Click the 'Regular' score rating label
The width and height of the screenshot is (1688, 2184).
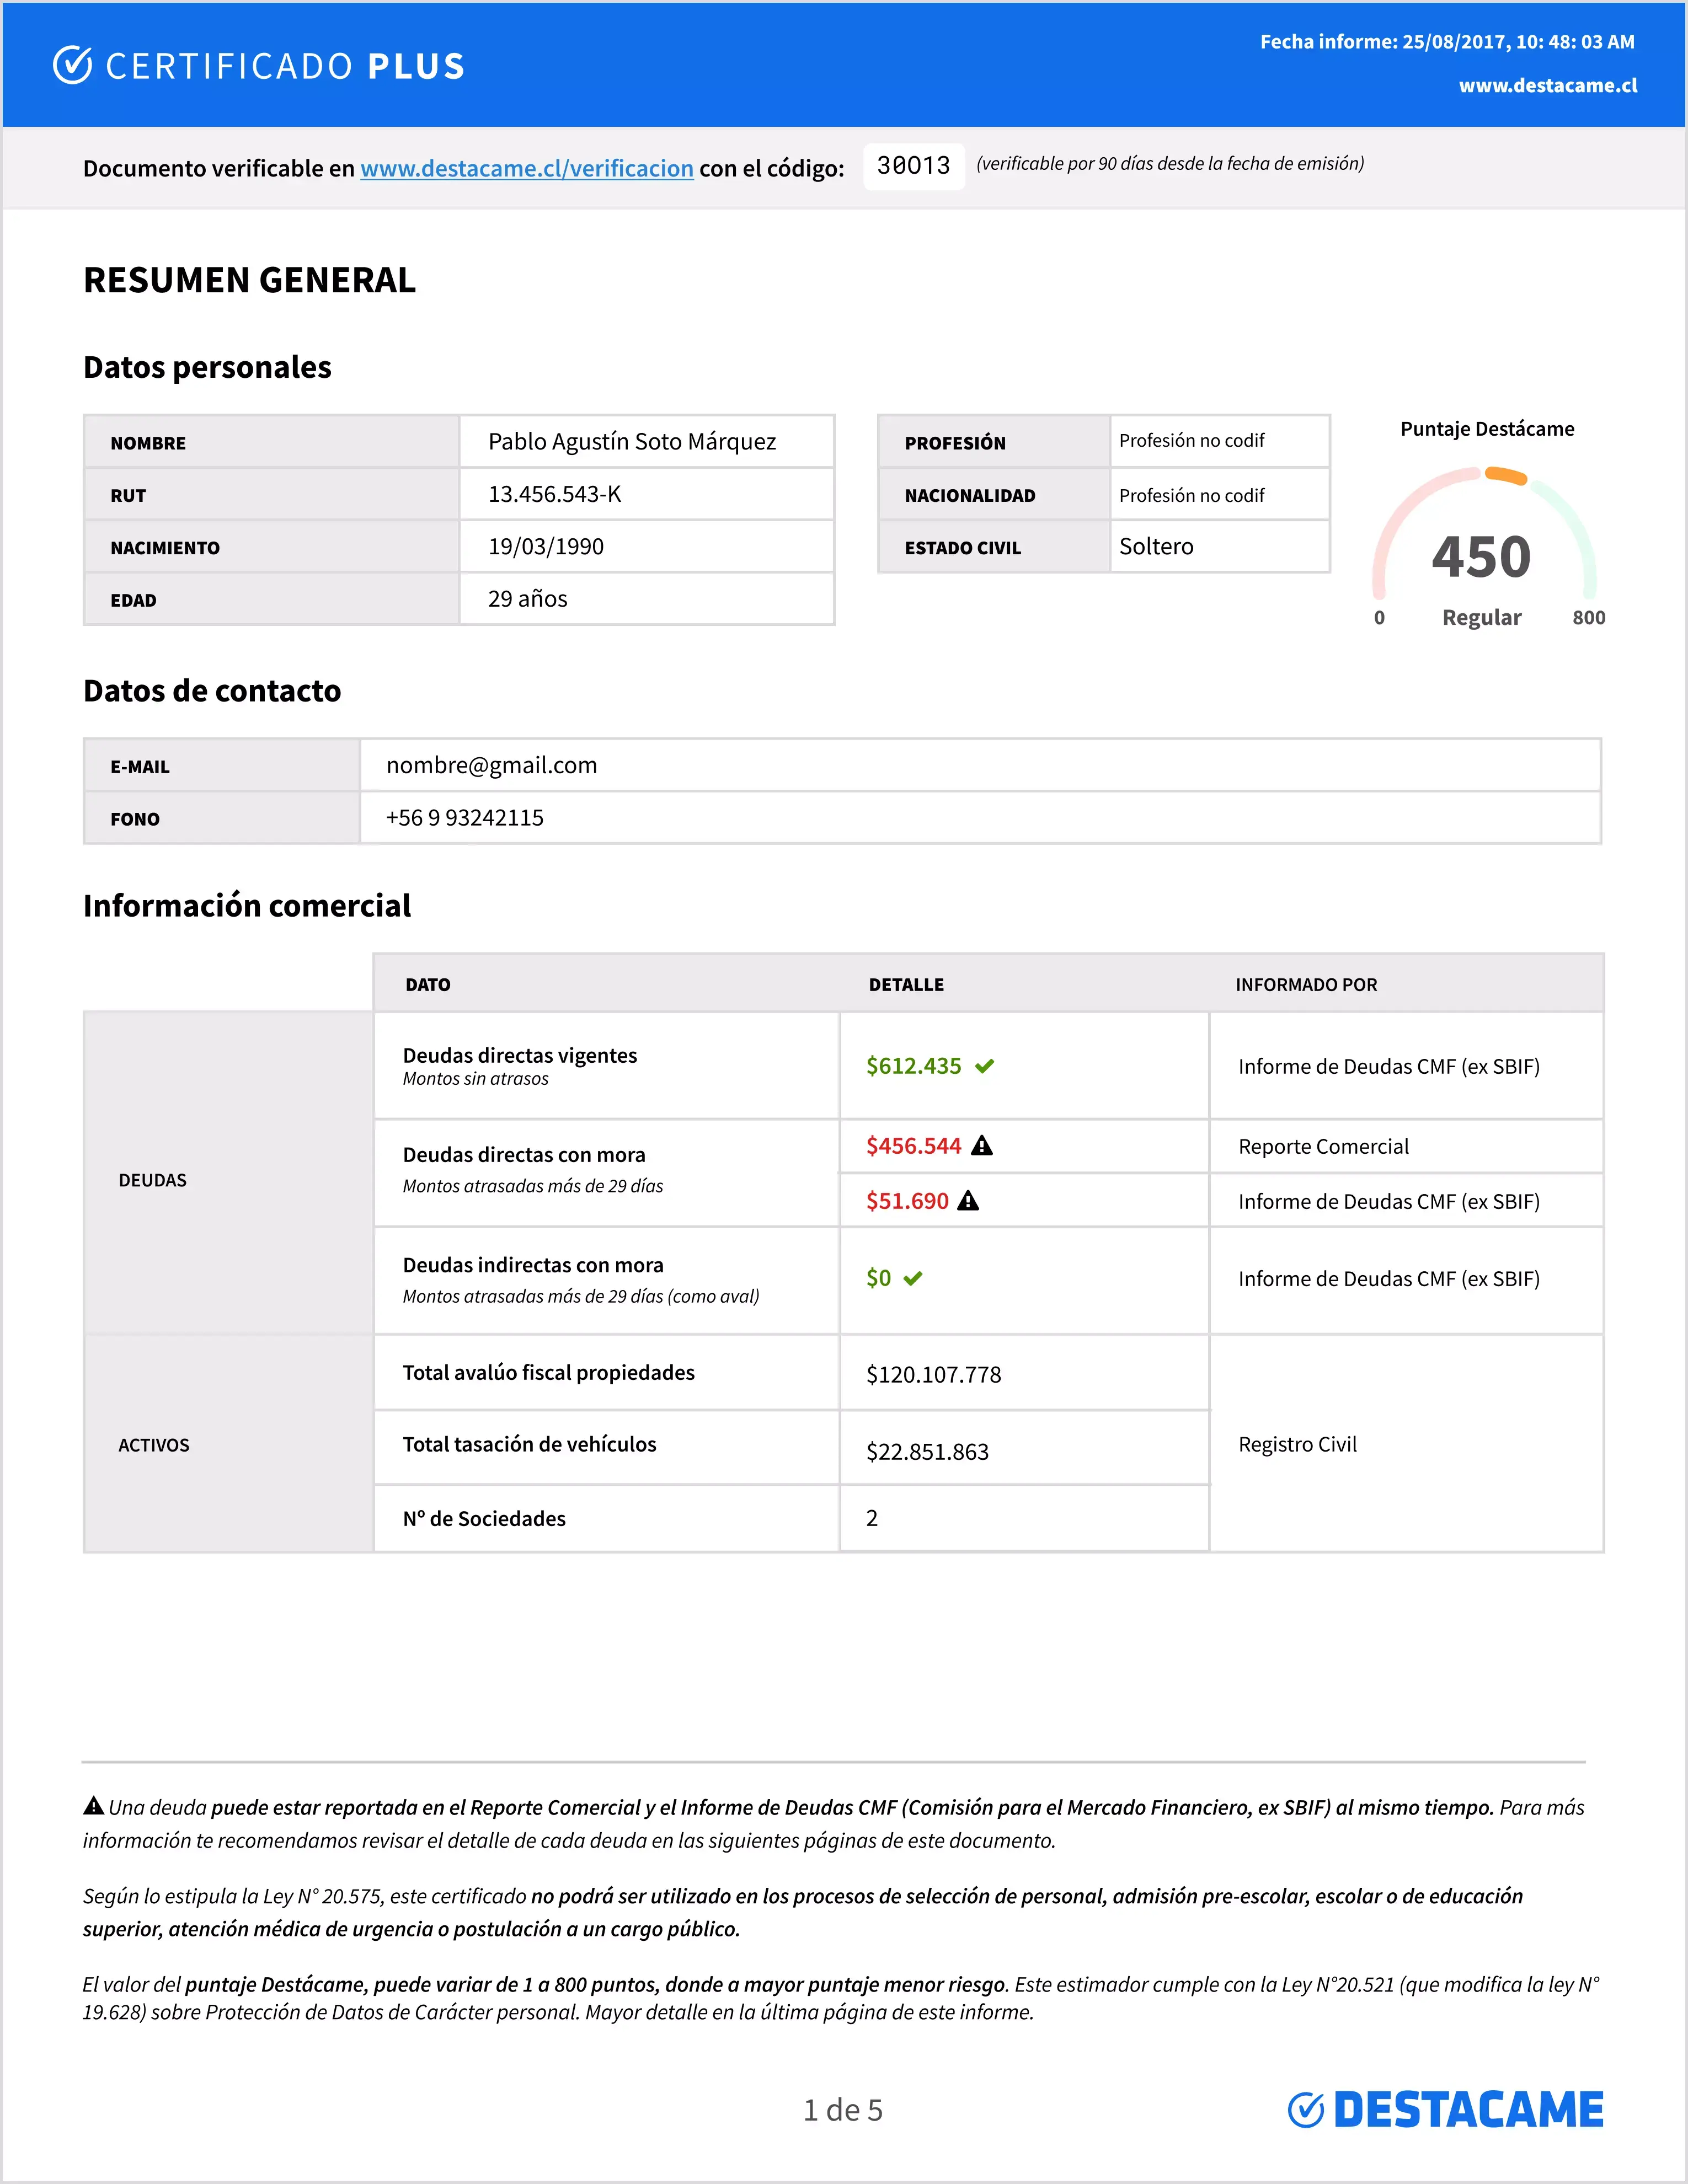(1481, 618)
